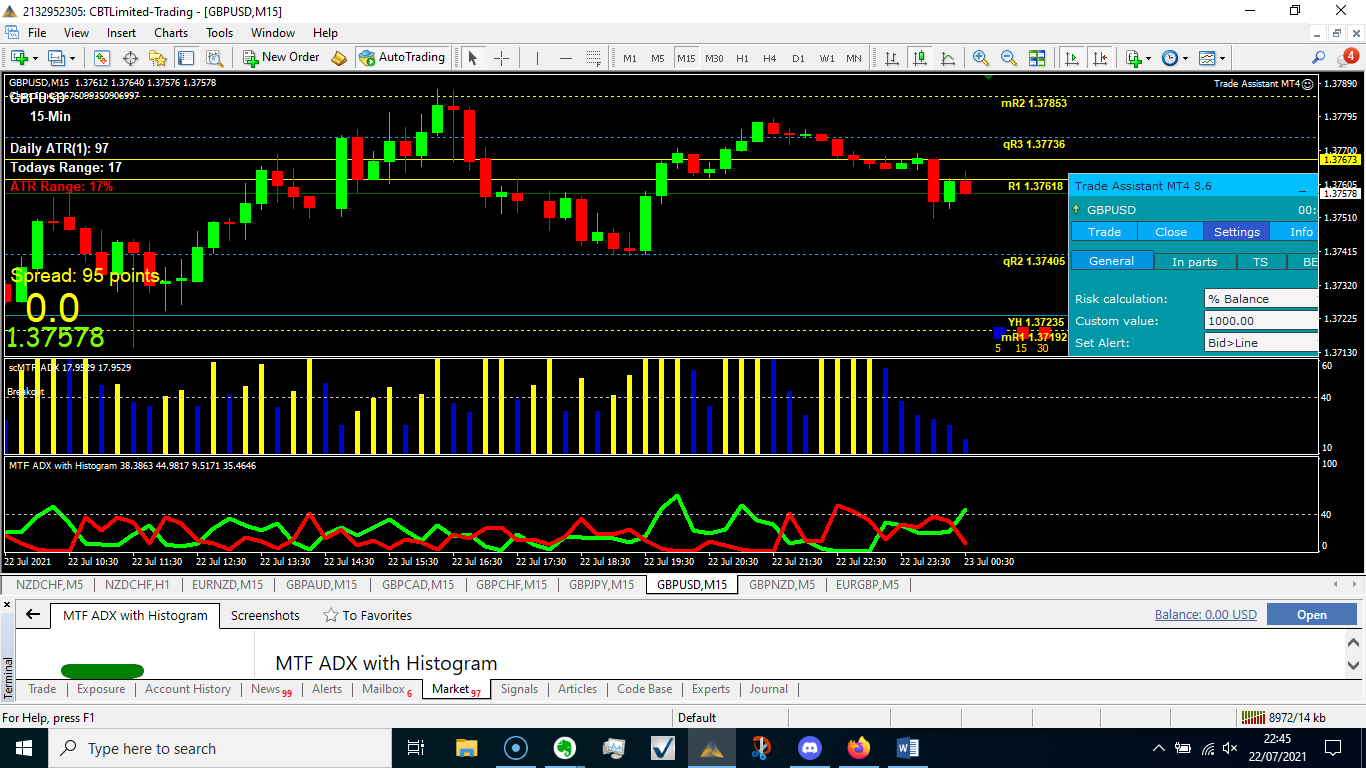Click the Custom value input field
The width and height of the screenshot is (1366, 768).
(1261, 321)
